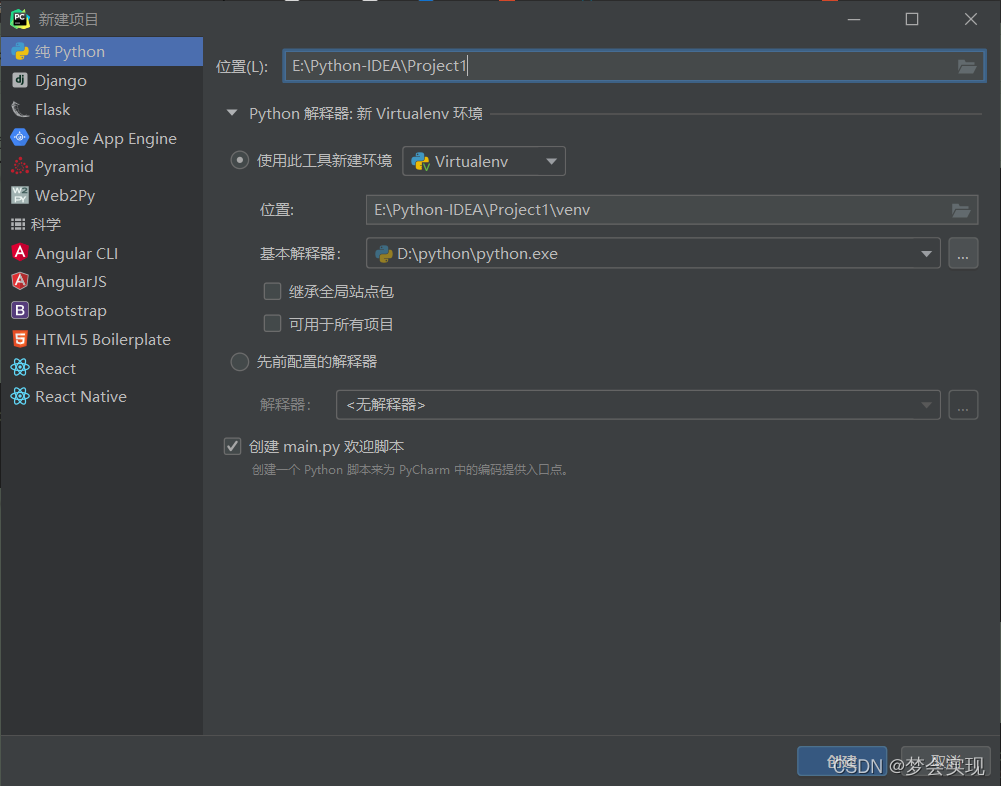Viewport: 1001px width, 786px height.
Task: Click the Angular CLI shield icon
Action: point(20,252)
